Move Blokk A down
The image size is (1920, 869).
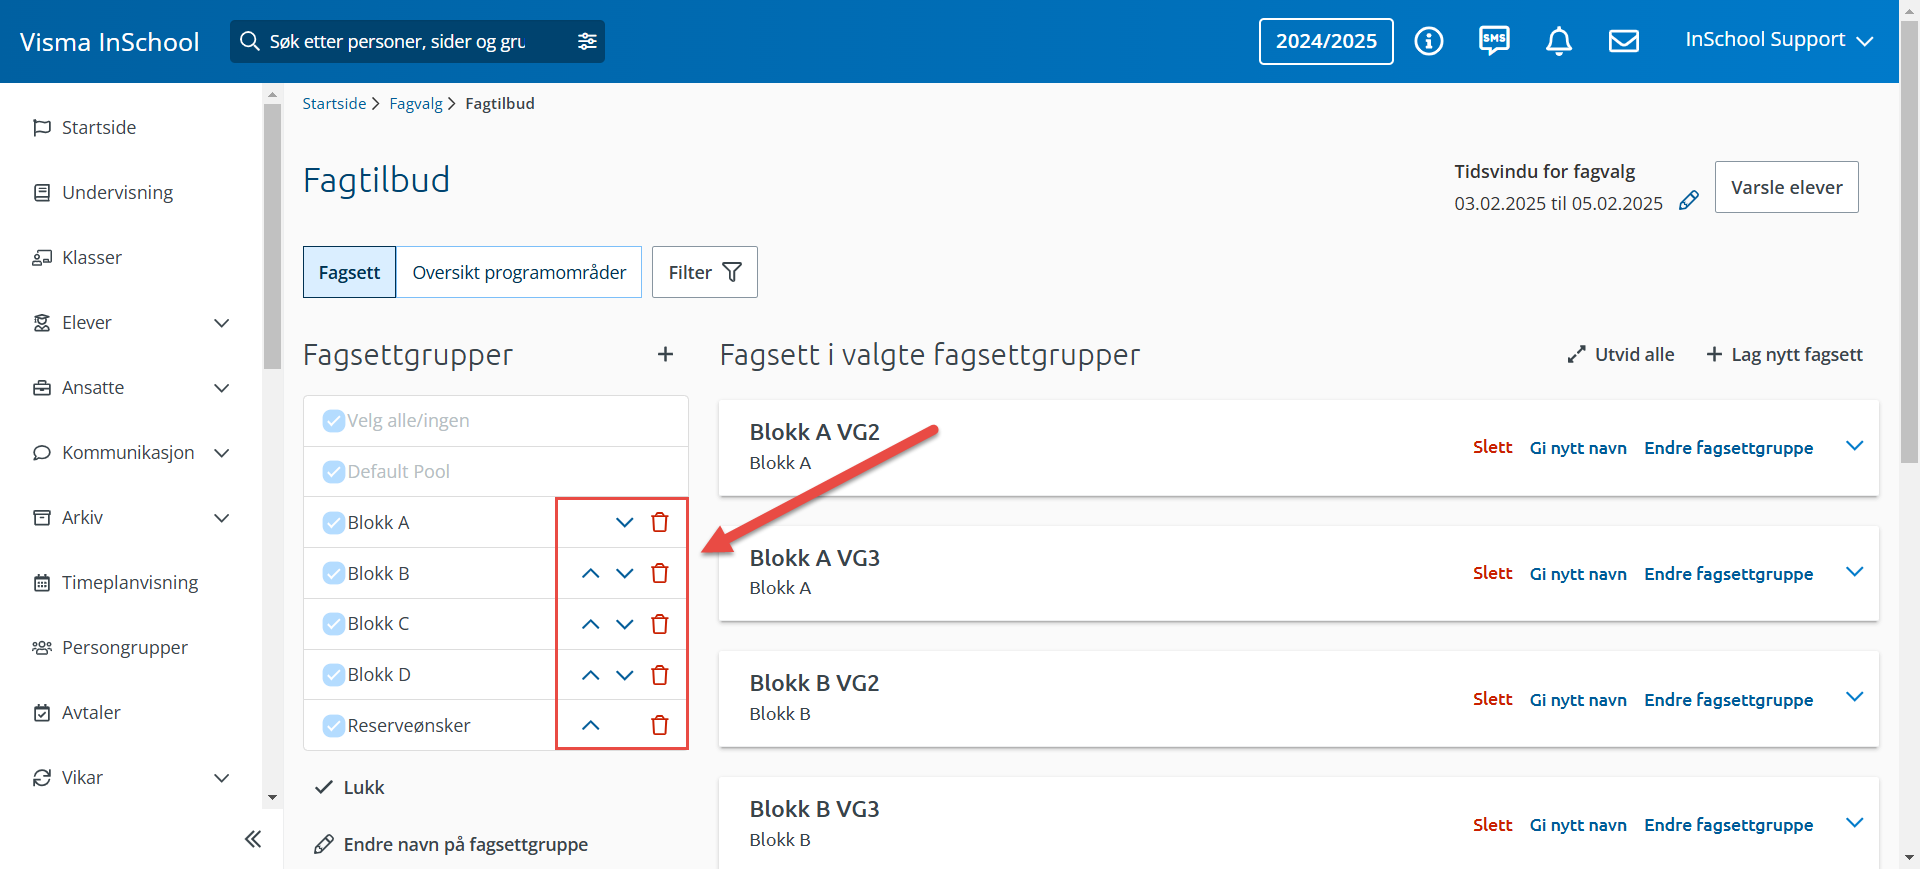[x=625, y=522]
